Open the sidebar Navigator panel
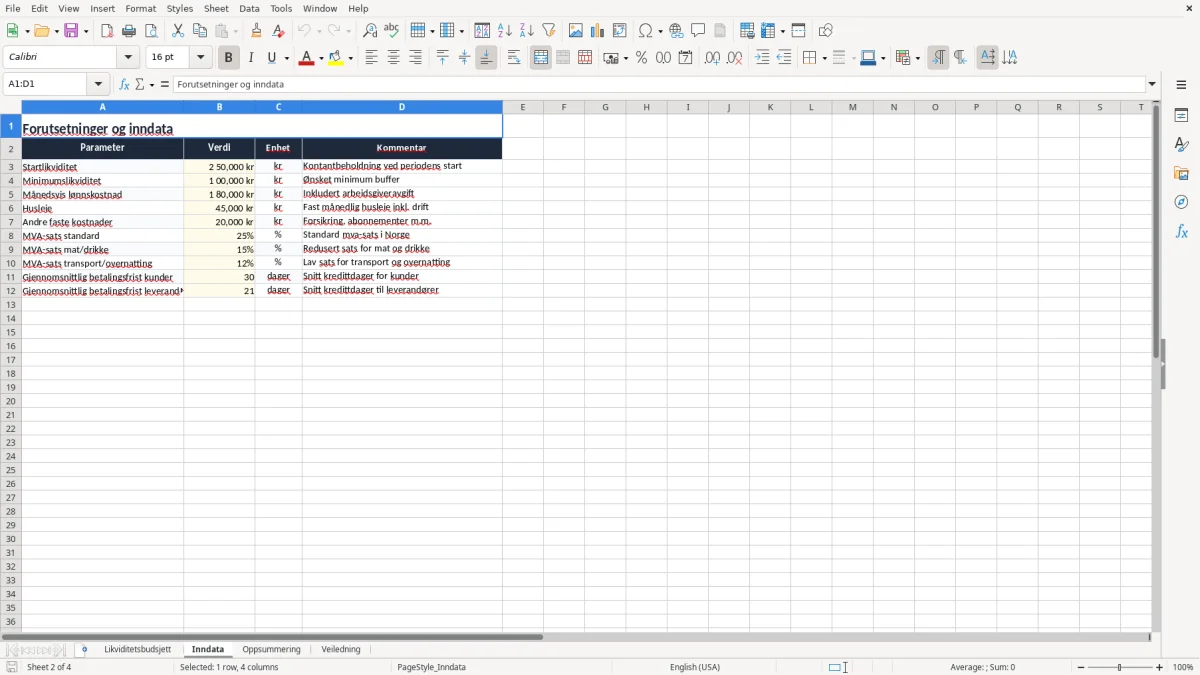 coord(1181,202)
